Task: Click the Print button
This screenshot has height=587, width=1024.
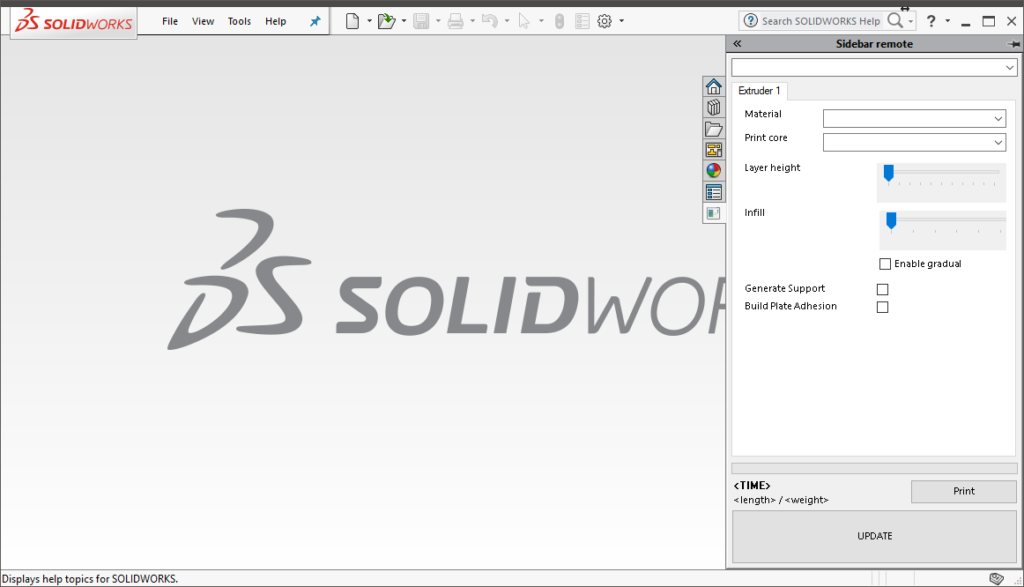Action: point(964,491)
